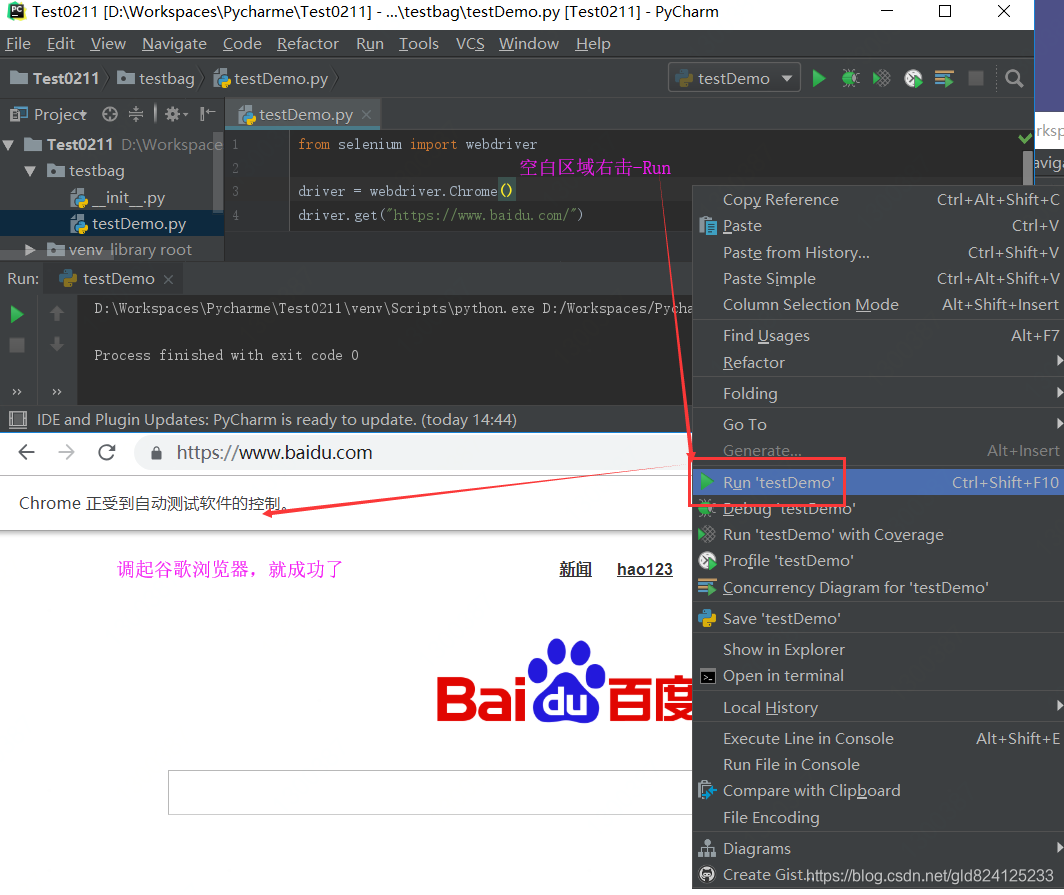Choose Column Selection Mode
1064x895 pixels.
878,305
